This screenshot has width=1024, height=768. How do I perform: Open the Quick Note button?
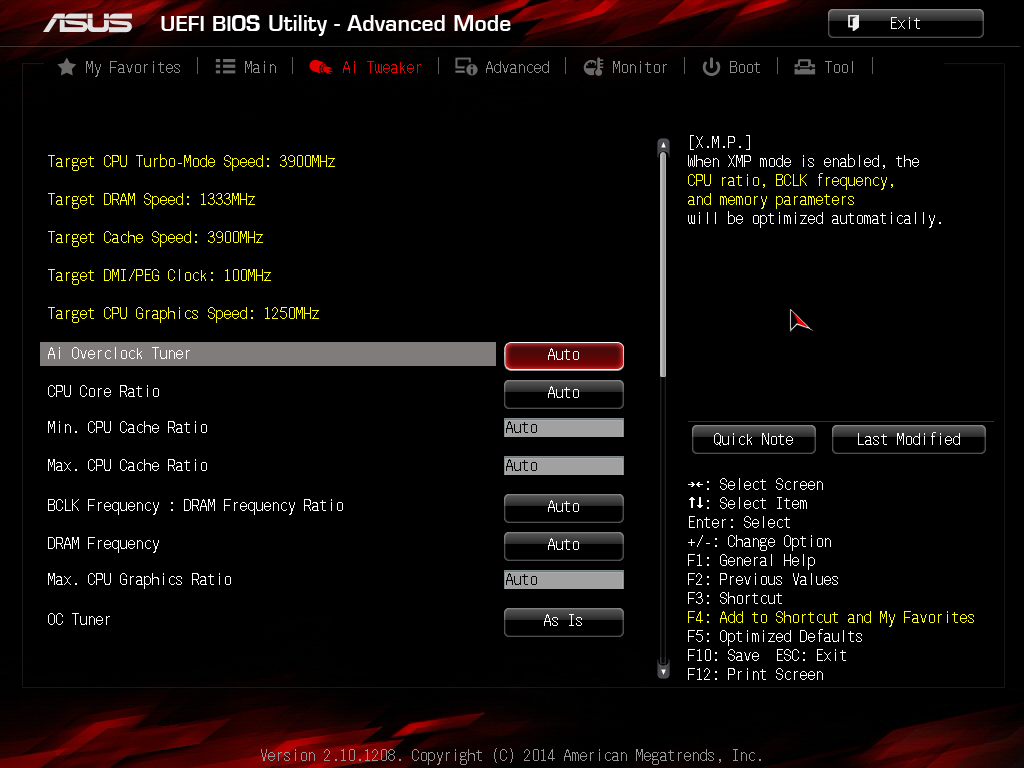click(x=754, y=440)
